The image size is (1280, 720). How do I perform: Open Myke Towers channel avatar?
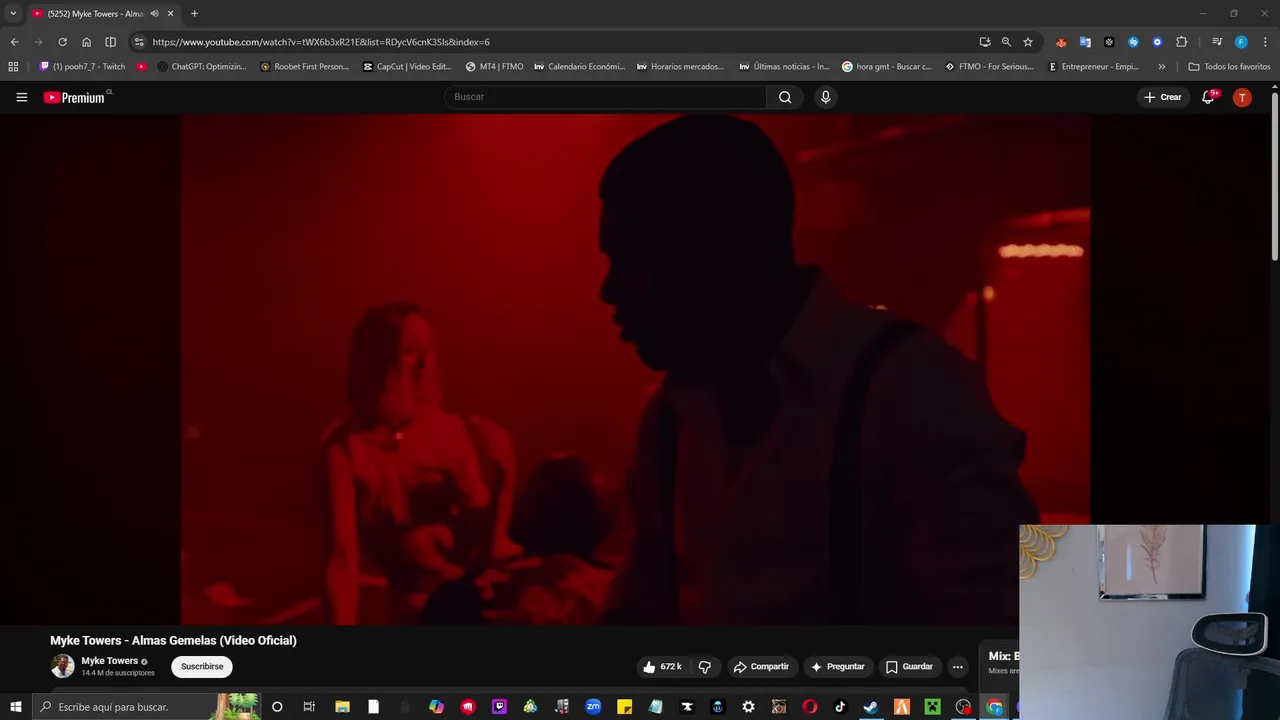pos(62,666)
